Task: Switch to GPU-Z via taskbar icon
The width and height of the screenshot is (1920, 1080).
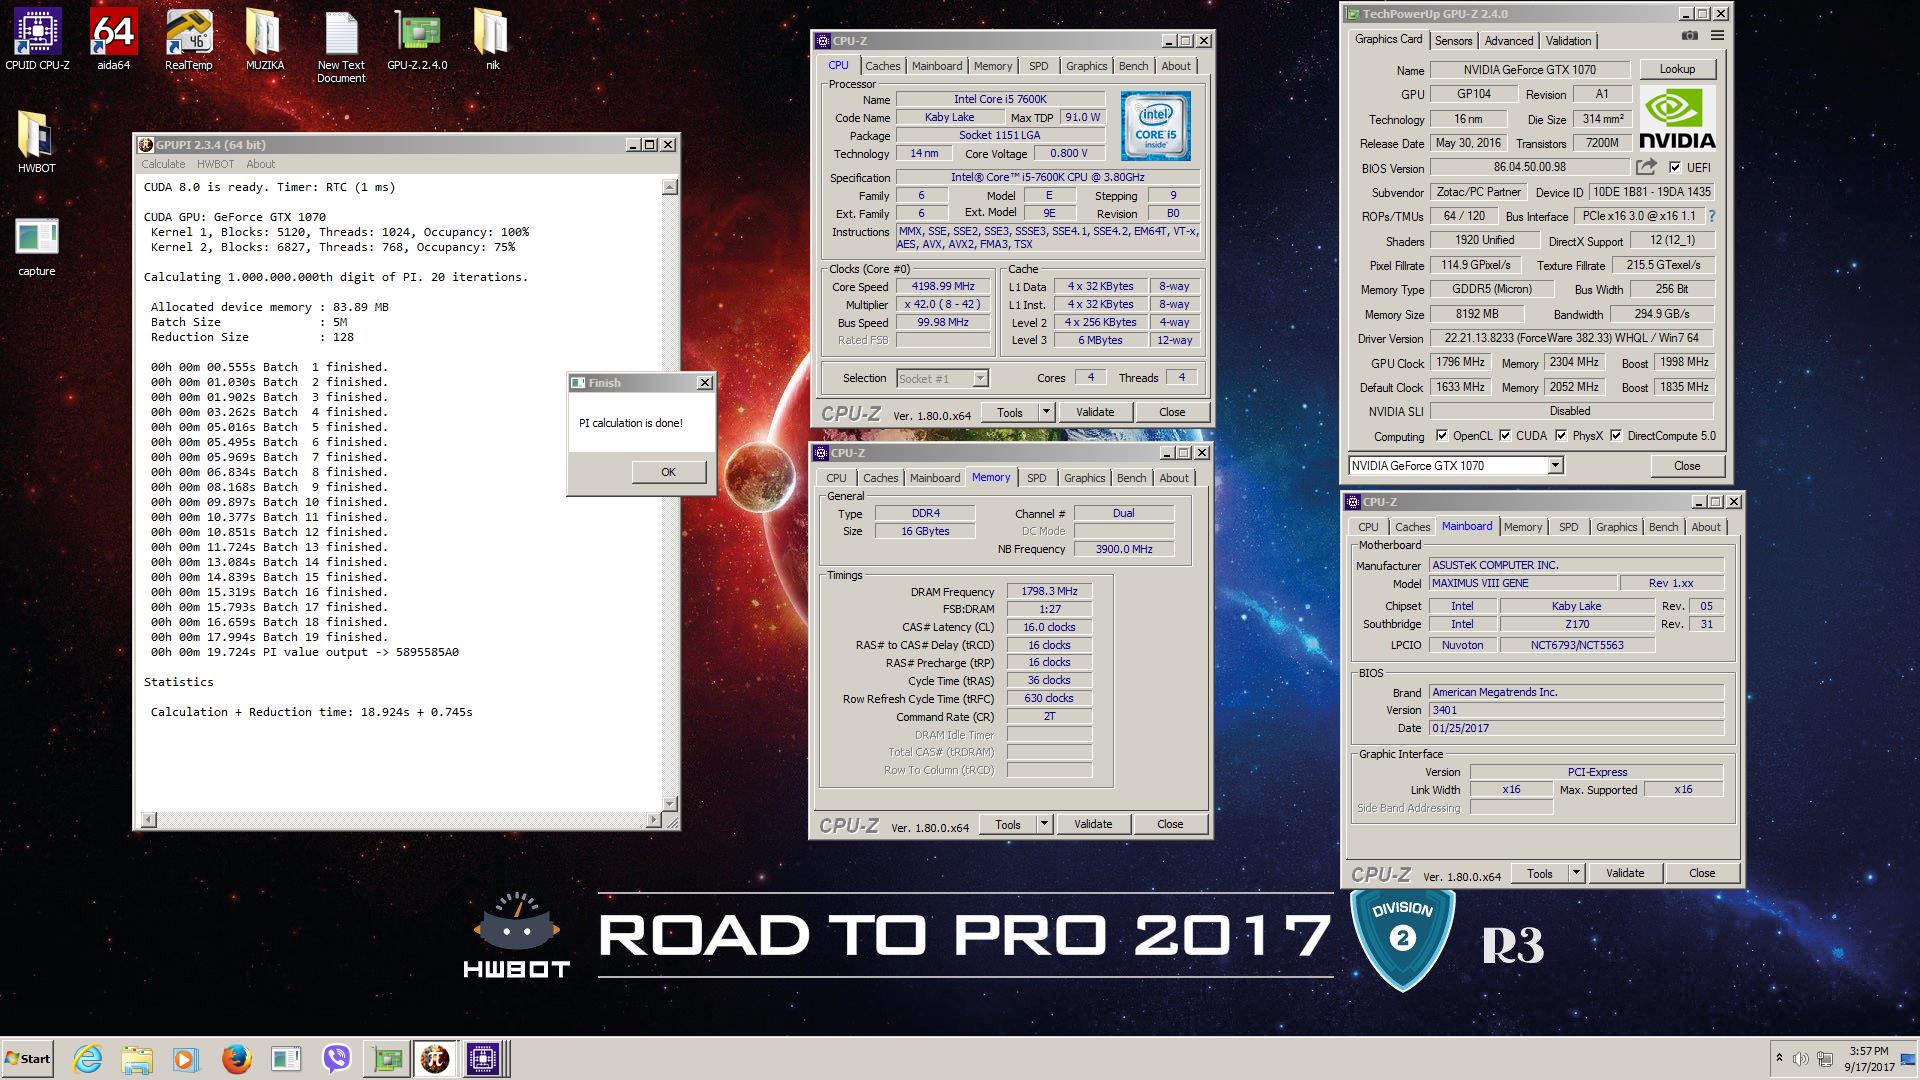Action: (386, 1059)
